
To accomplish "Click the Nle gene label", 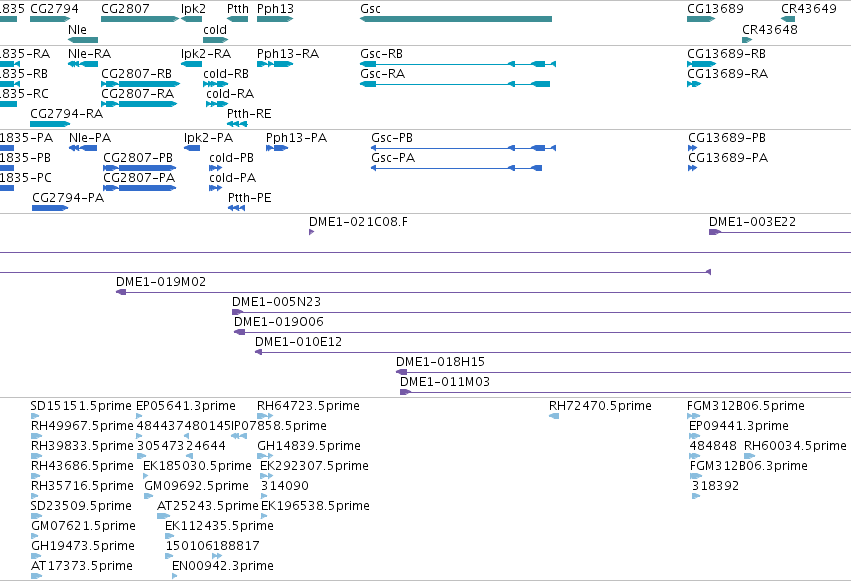I will [x=77, y=29].
